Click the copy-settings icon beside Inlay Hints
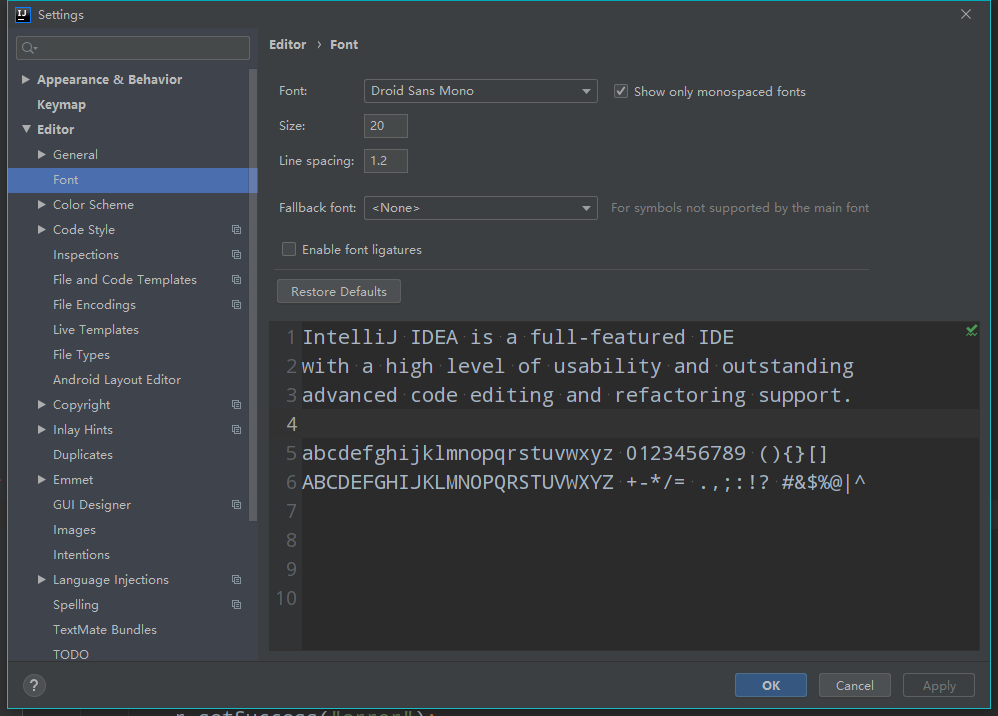Image resolution: width=998 pixels, height=716 pixels. pos(236,429)
